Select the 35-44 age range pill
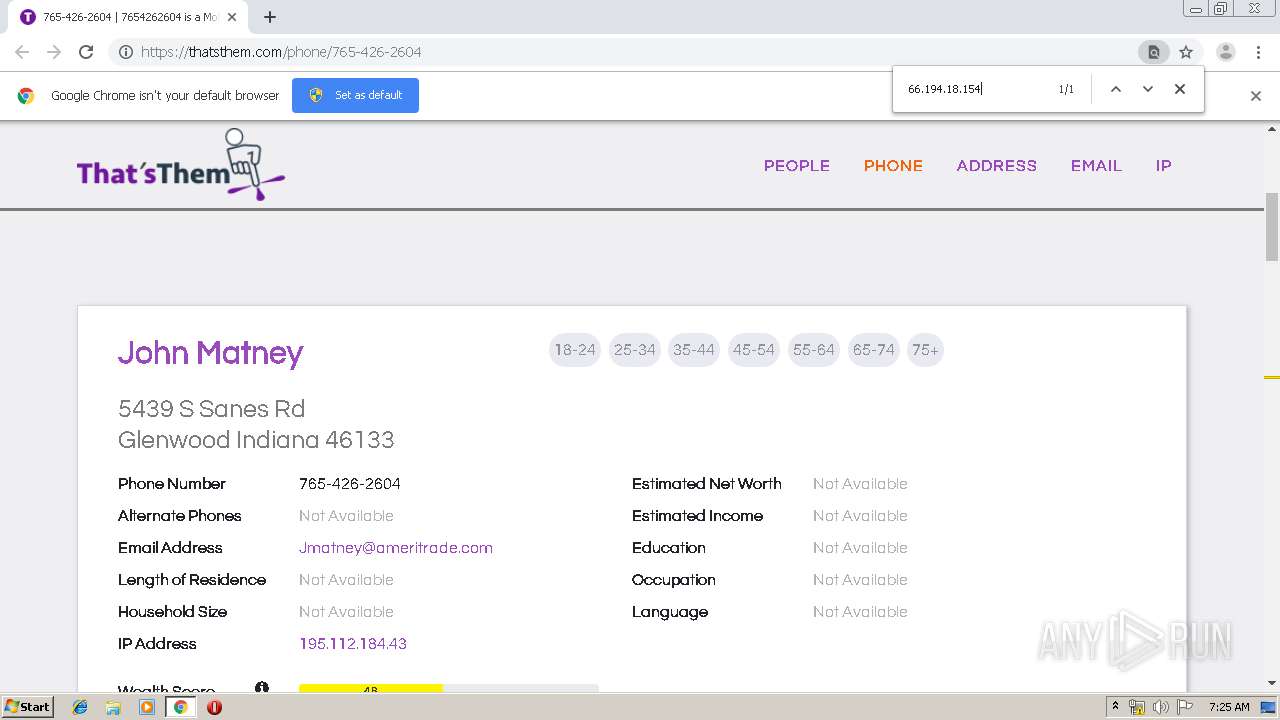This screenshot has height=720, width=1280. pyautogui.click(x=694, y=350)
